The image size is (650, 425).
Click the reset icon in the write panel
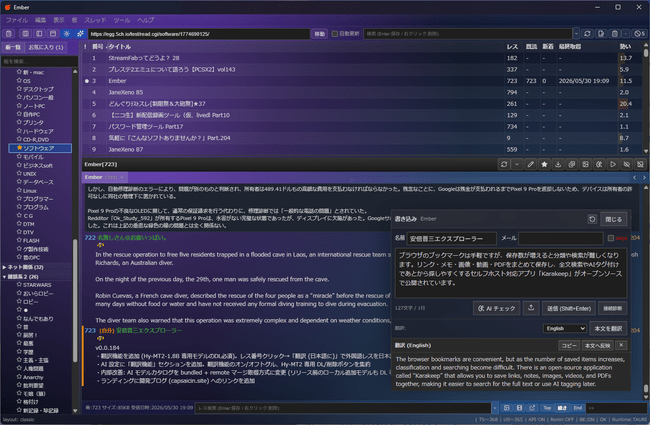592,219
